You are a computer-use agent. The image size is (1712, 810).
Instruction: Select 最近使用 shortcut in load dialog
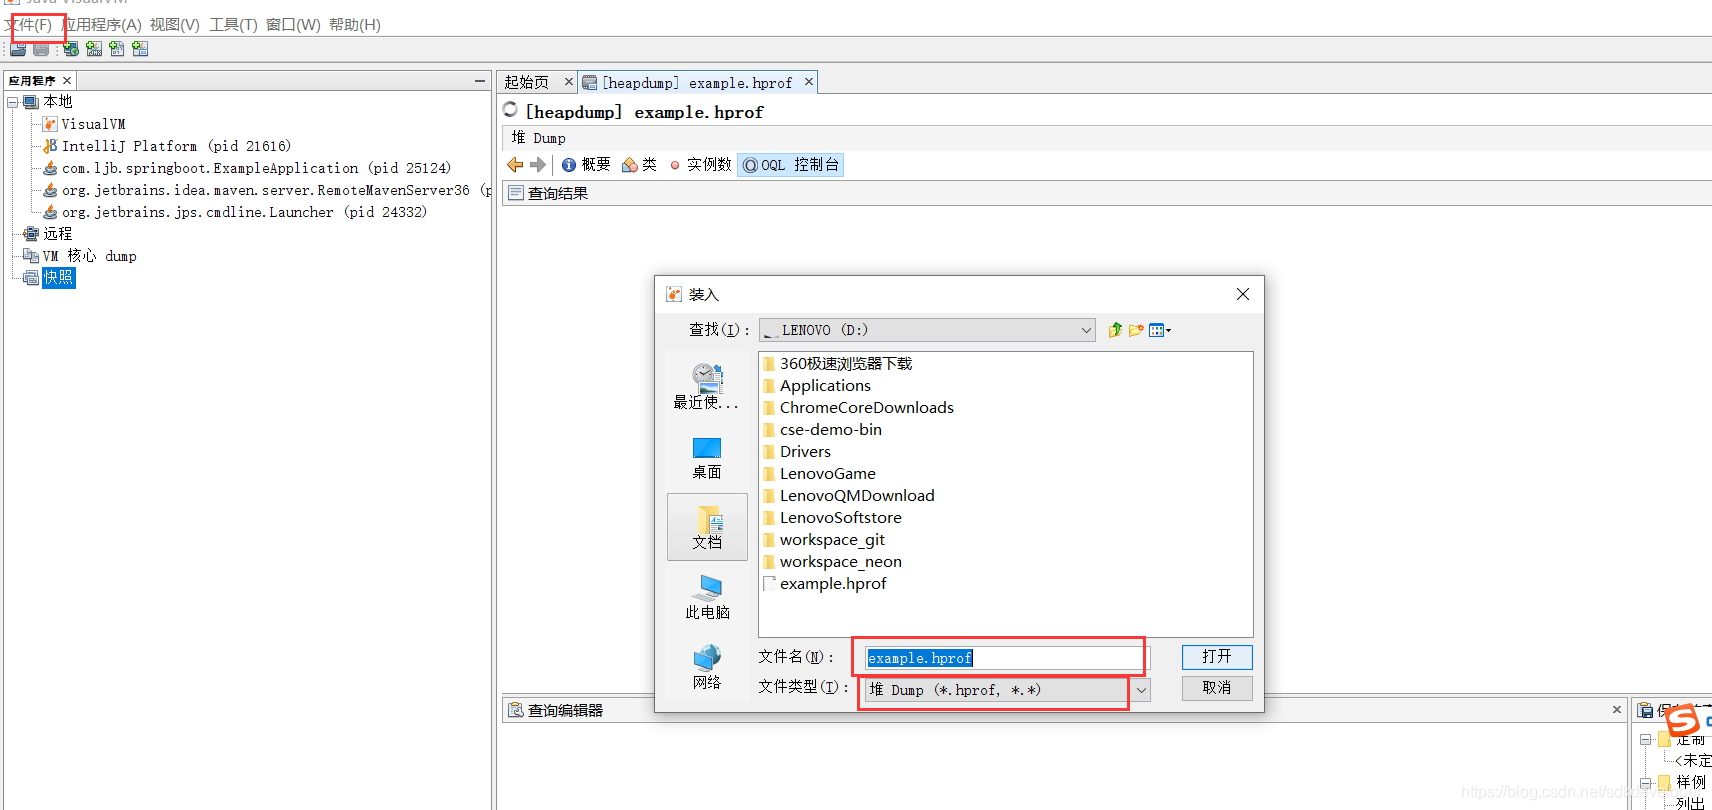tap(707, 387)
